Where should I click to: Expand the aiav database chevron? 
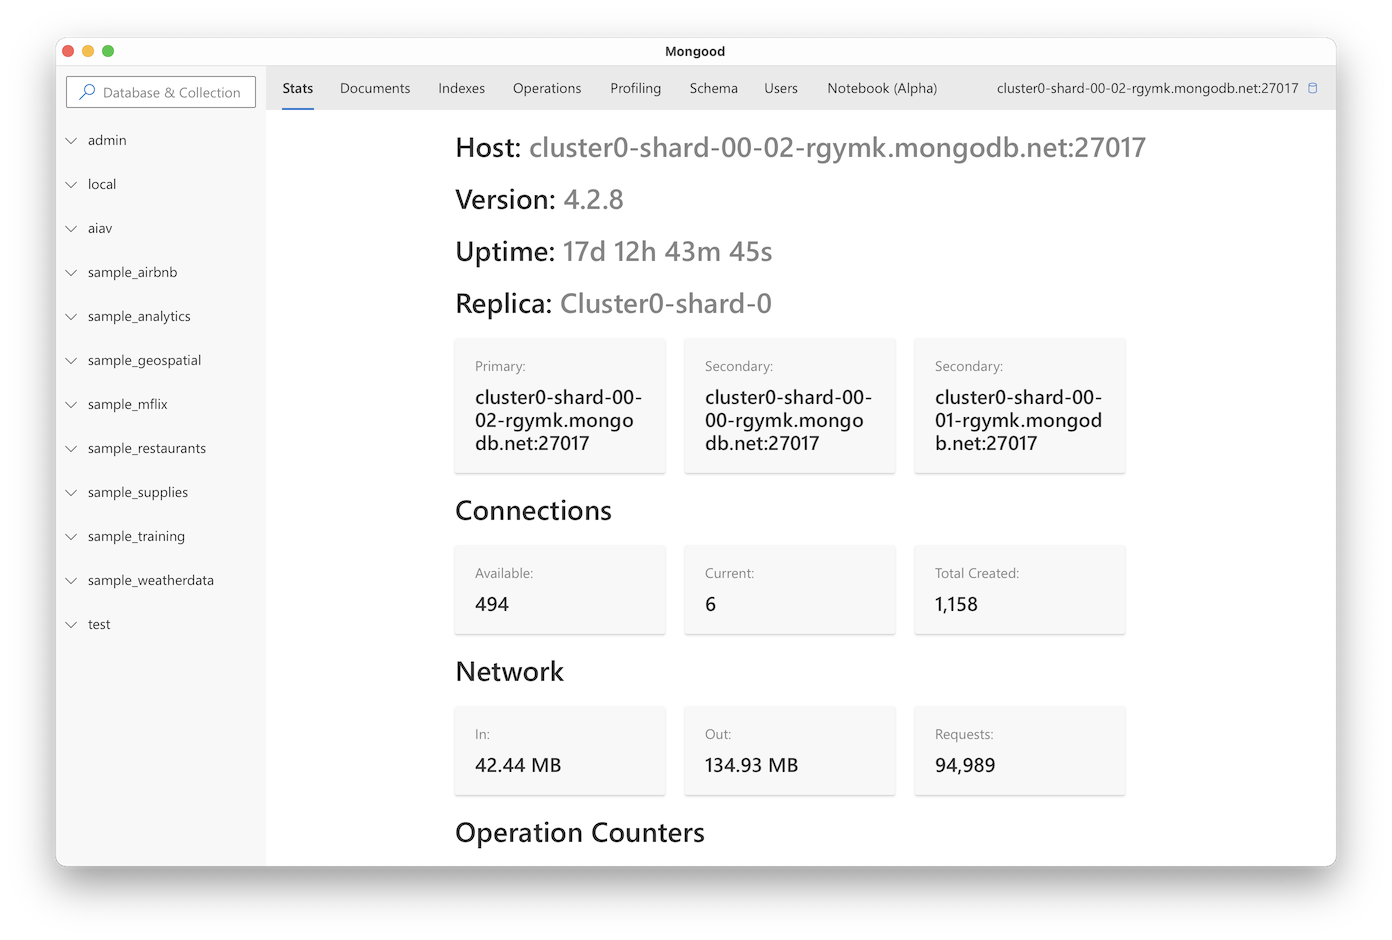tap(71, 228)
